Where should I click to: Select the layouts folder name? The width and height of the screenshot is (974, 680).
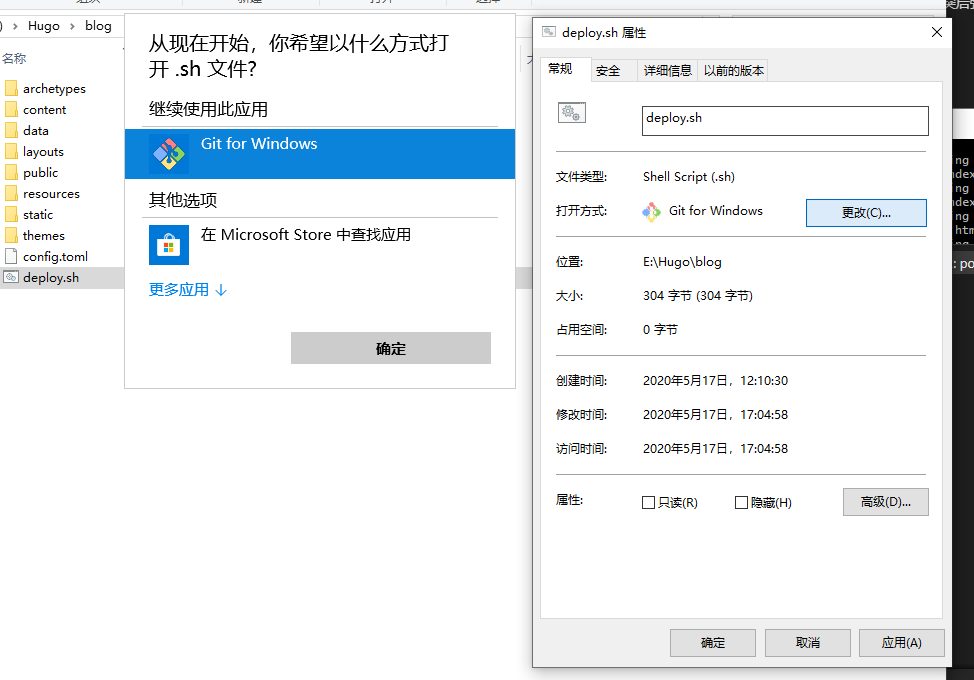tap(43, 152)
